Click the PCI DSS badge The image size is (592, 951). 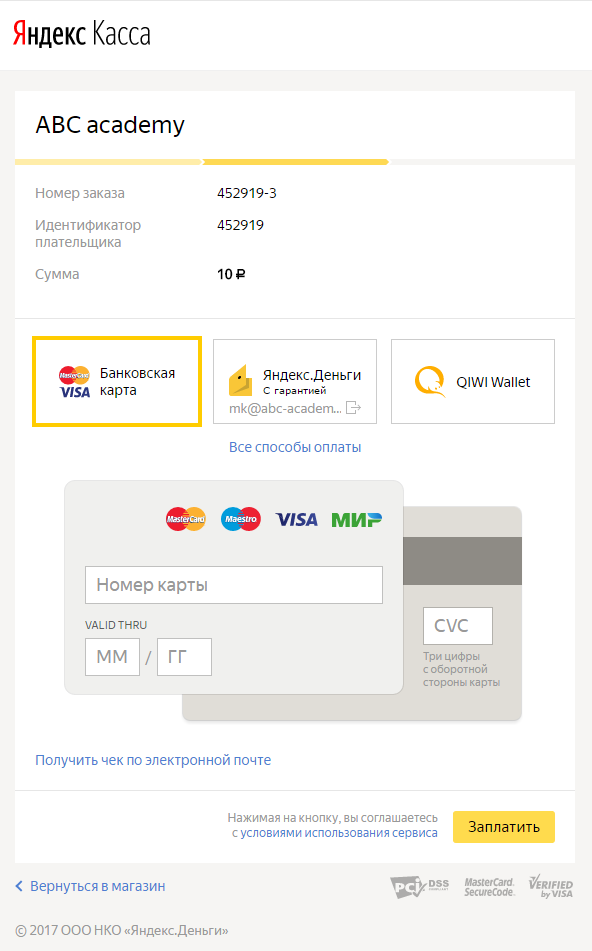[419, 887]
